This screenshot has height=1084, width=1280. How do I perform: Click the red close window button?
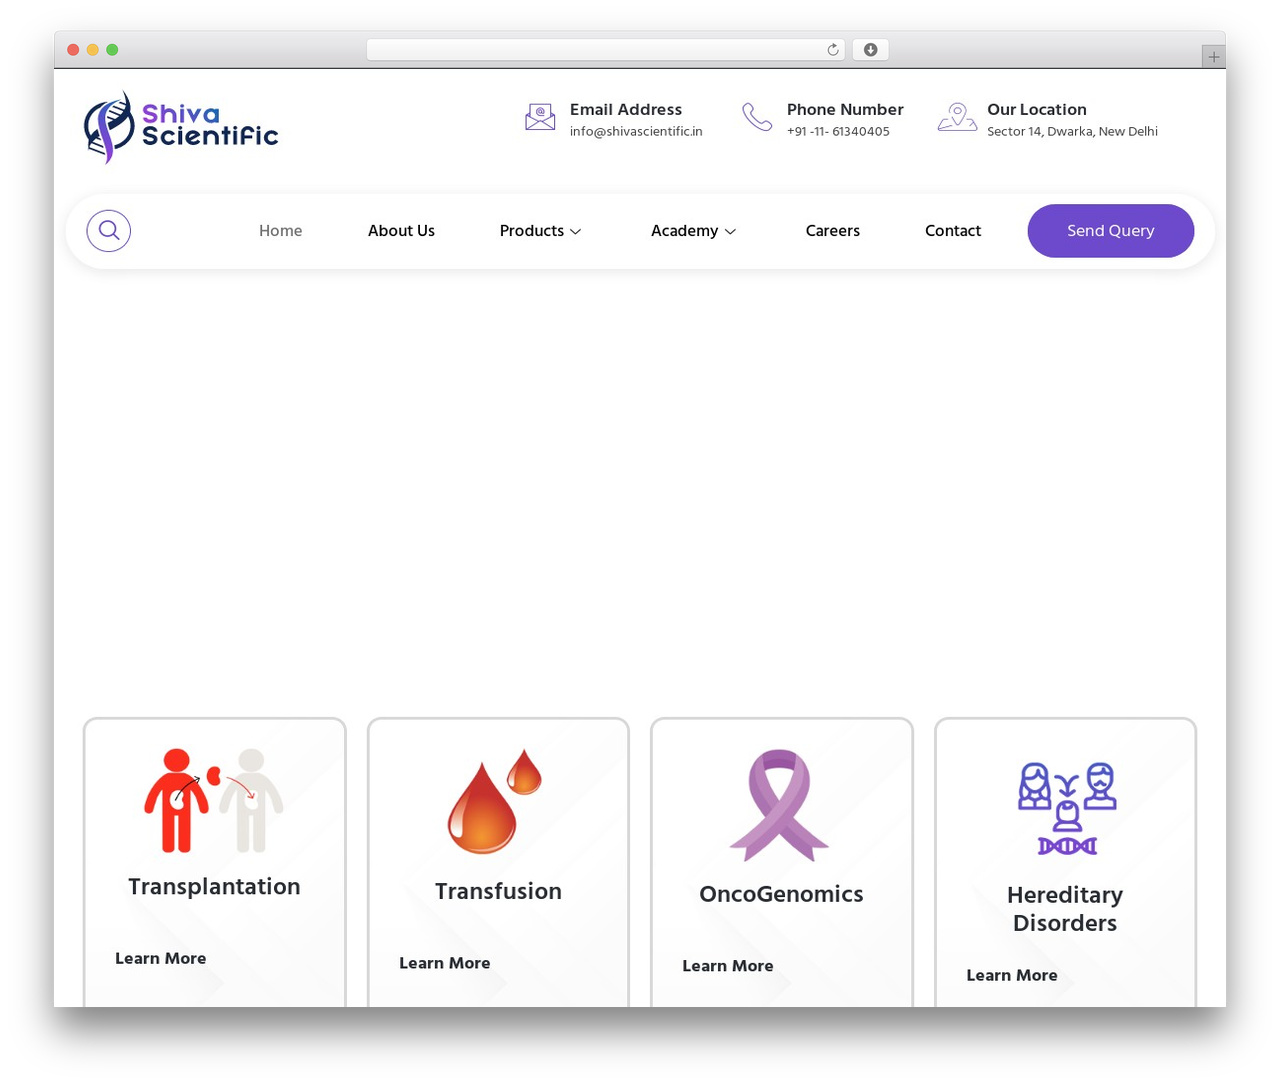click(x=73, y=50)
